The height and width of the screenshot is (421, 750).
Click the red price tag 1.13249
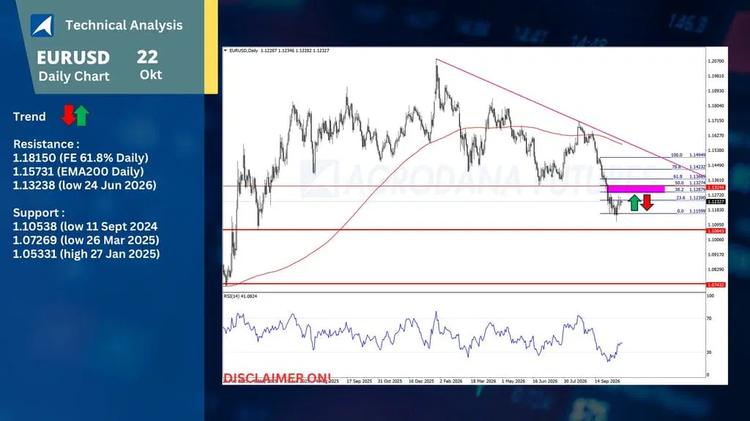pos(716,188)
